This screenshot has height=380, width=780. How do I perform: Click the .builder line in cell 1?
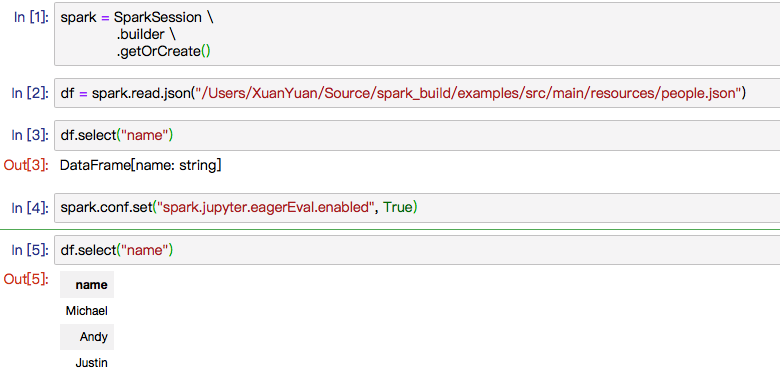coord(146,34)
